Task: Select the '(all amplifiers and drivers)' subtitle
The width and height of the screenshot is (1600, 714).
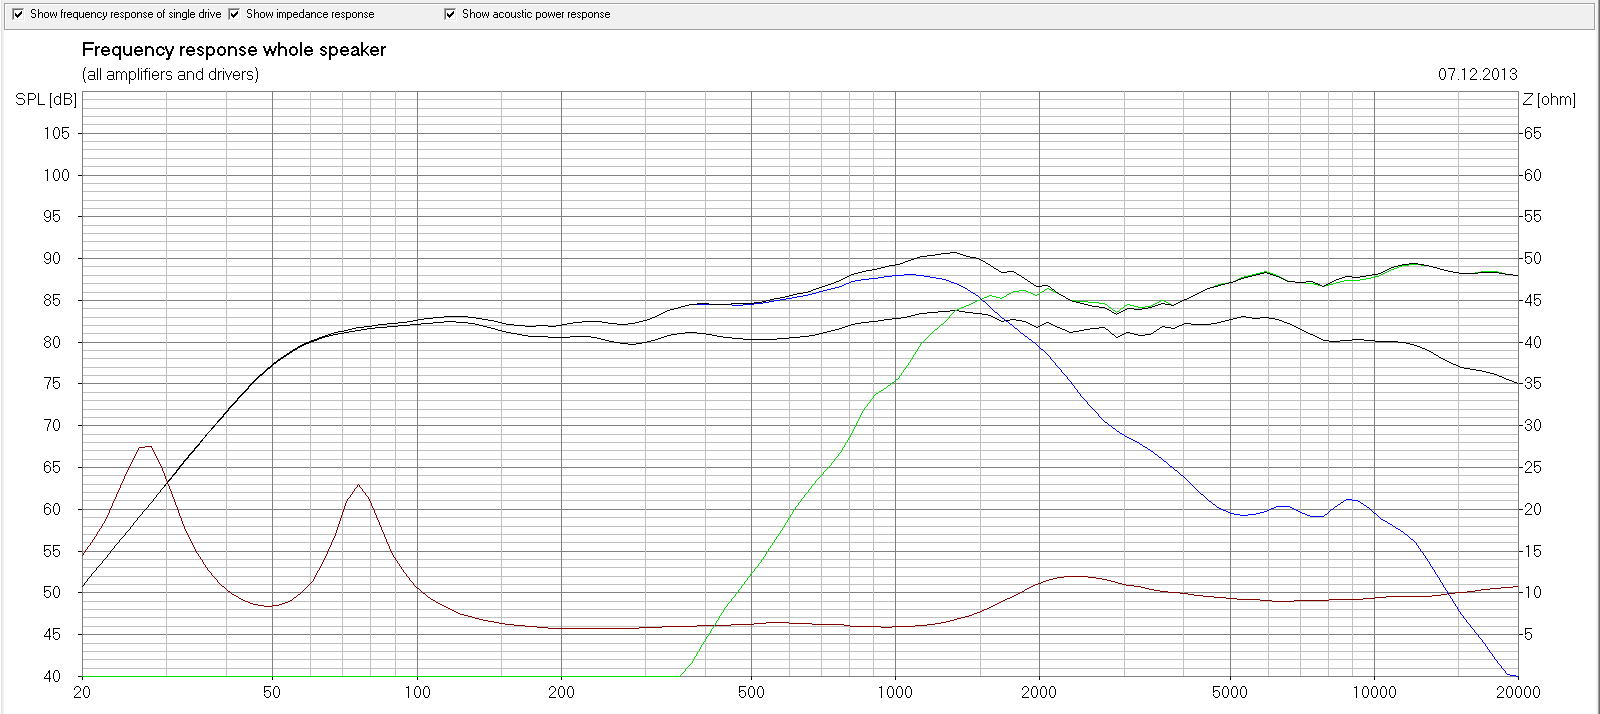Action: 170,74
